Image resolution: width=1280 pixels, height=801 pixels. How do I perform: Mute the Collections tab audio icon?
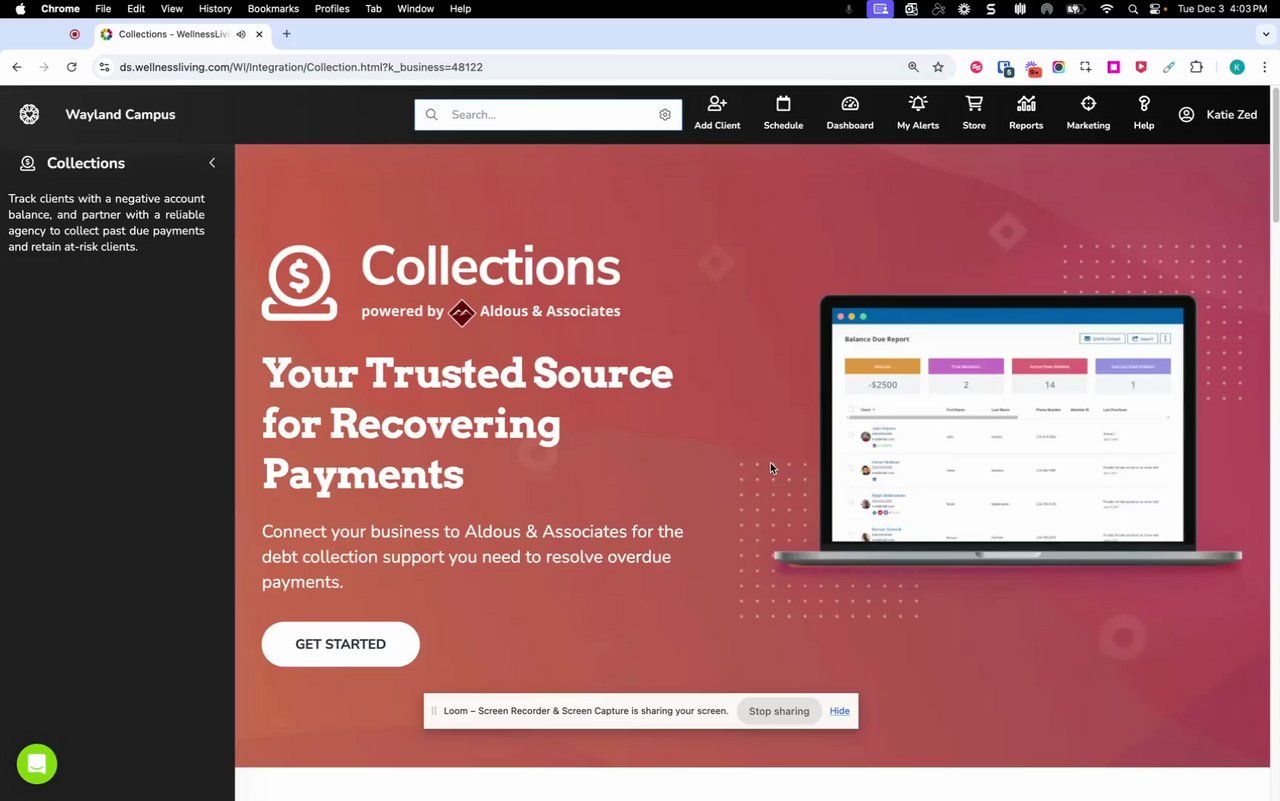[x=241, y=34]
